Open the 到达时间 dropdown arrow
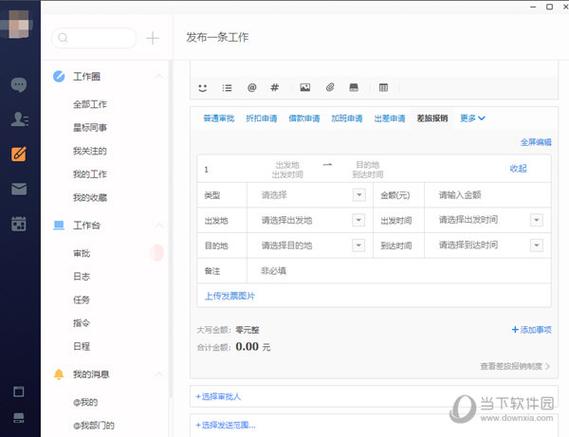Screen dimensions: 569x437 coord(536,245)
